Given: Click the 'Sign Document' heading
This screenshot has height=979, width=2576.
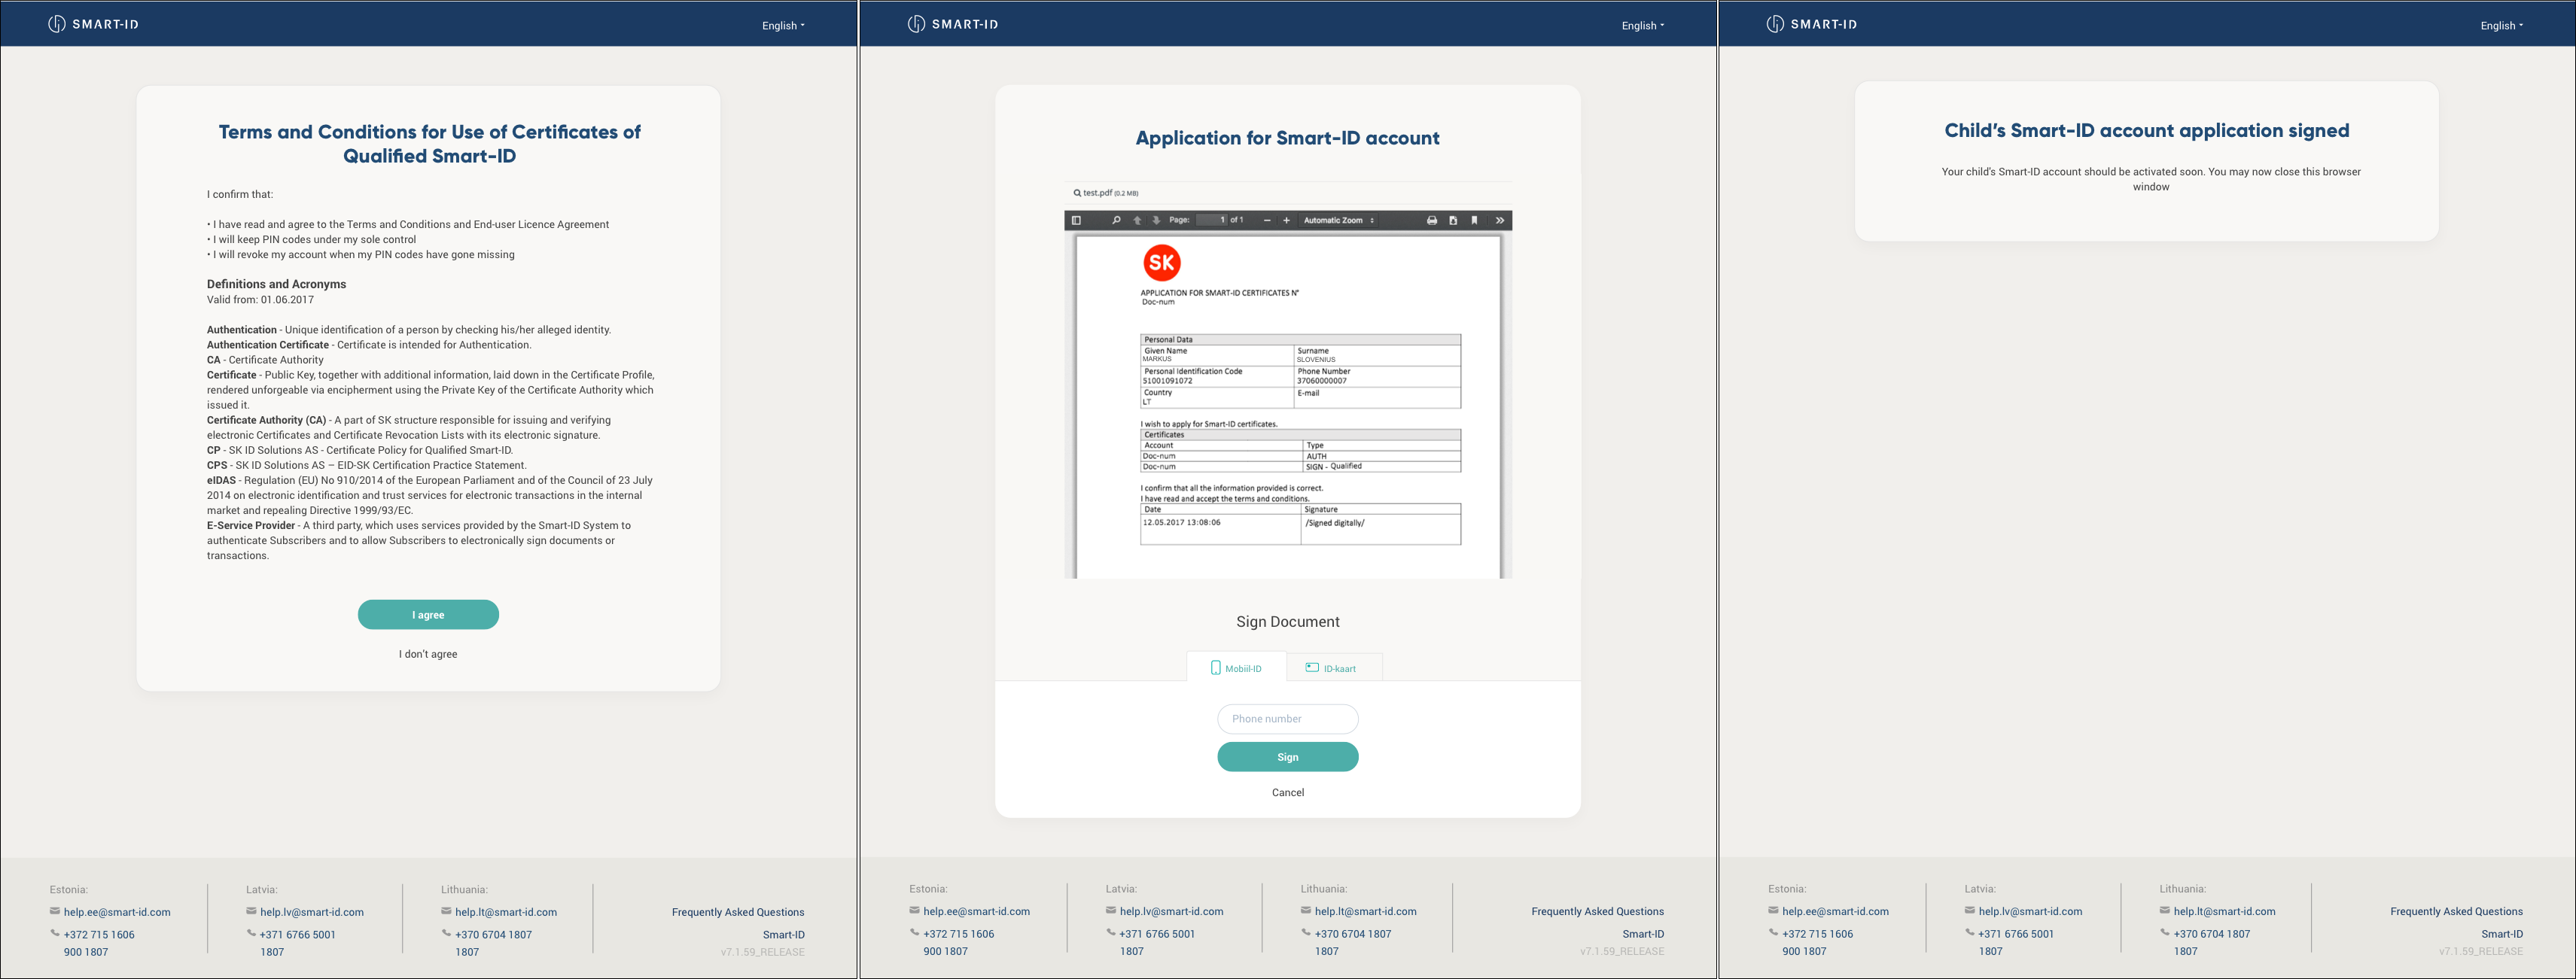Looking at the screenshot, I should [1288, 622].
